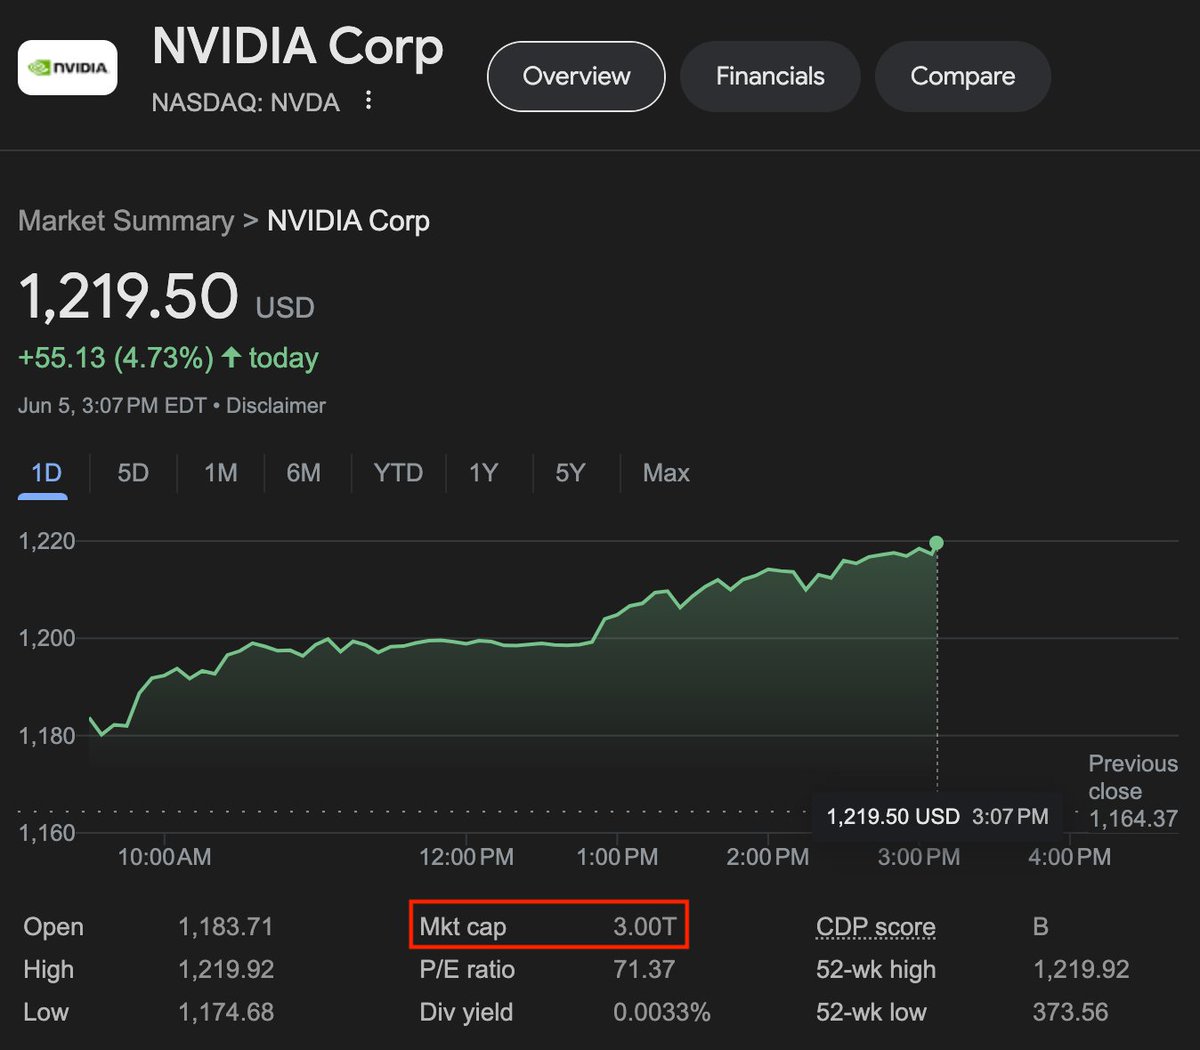This screenshot has height=1050, width=1200.
Task: Click the P/E ratio label
Action: (467, 970)
